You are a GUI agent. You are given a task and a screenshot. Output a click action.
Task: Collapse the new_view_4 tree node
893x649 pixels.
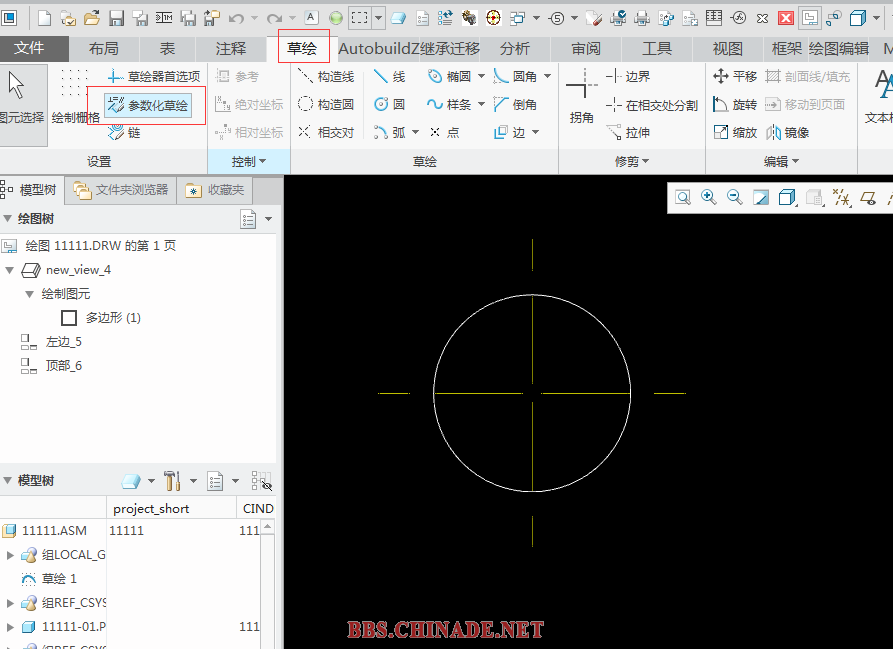(x=9, y=270)
